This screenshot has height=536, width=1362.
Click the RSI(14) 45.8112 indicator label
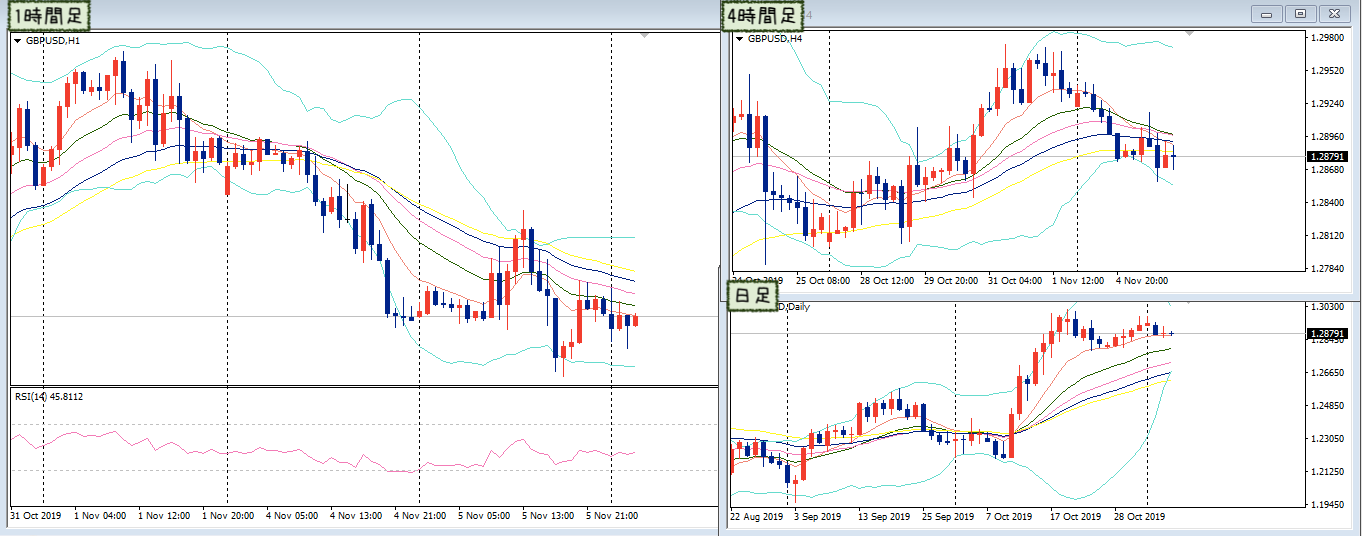coord(49,397)
